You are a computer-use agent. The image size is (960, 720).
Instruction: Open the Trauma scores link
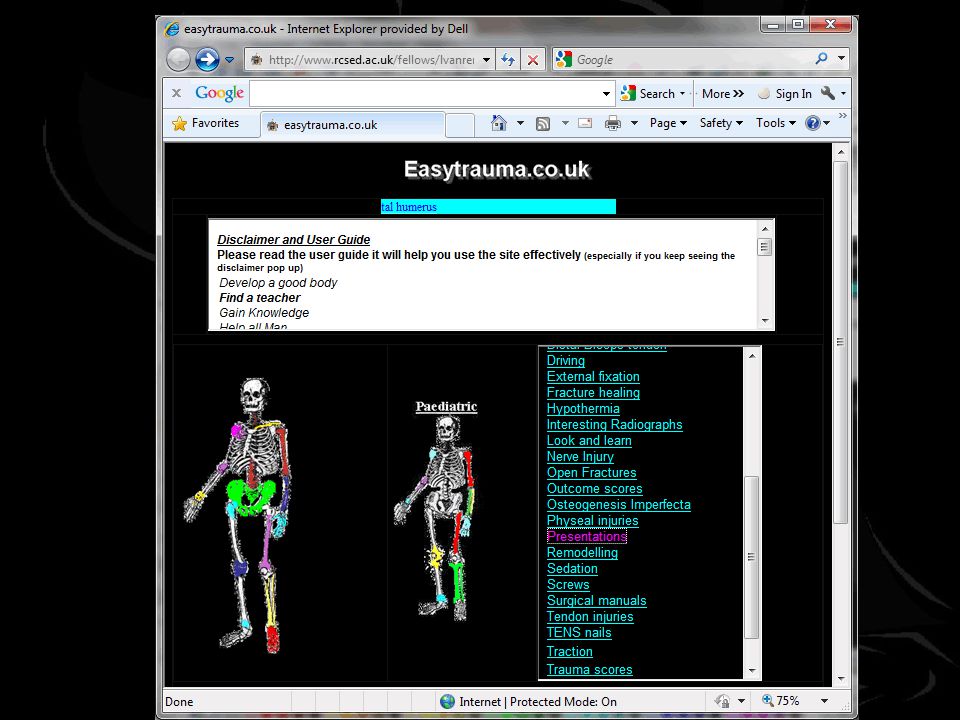click(x=589, y=670)
